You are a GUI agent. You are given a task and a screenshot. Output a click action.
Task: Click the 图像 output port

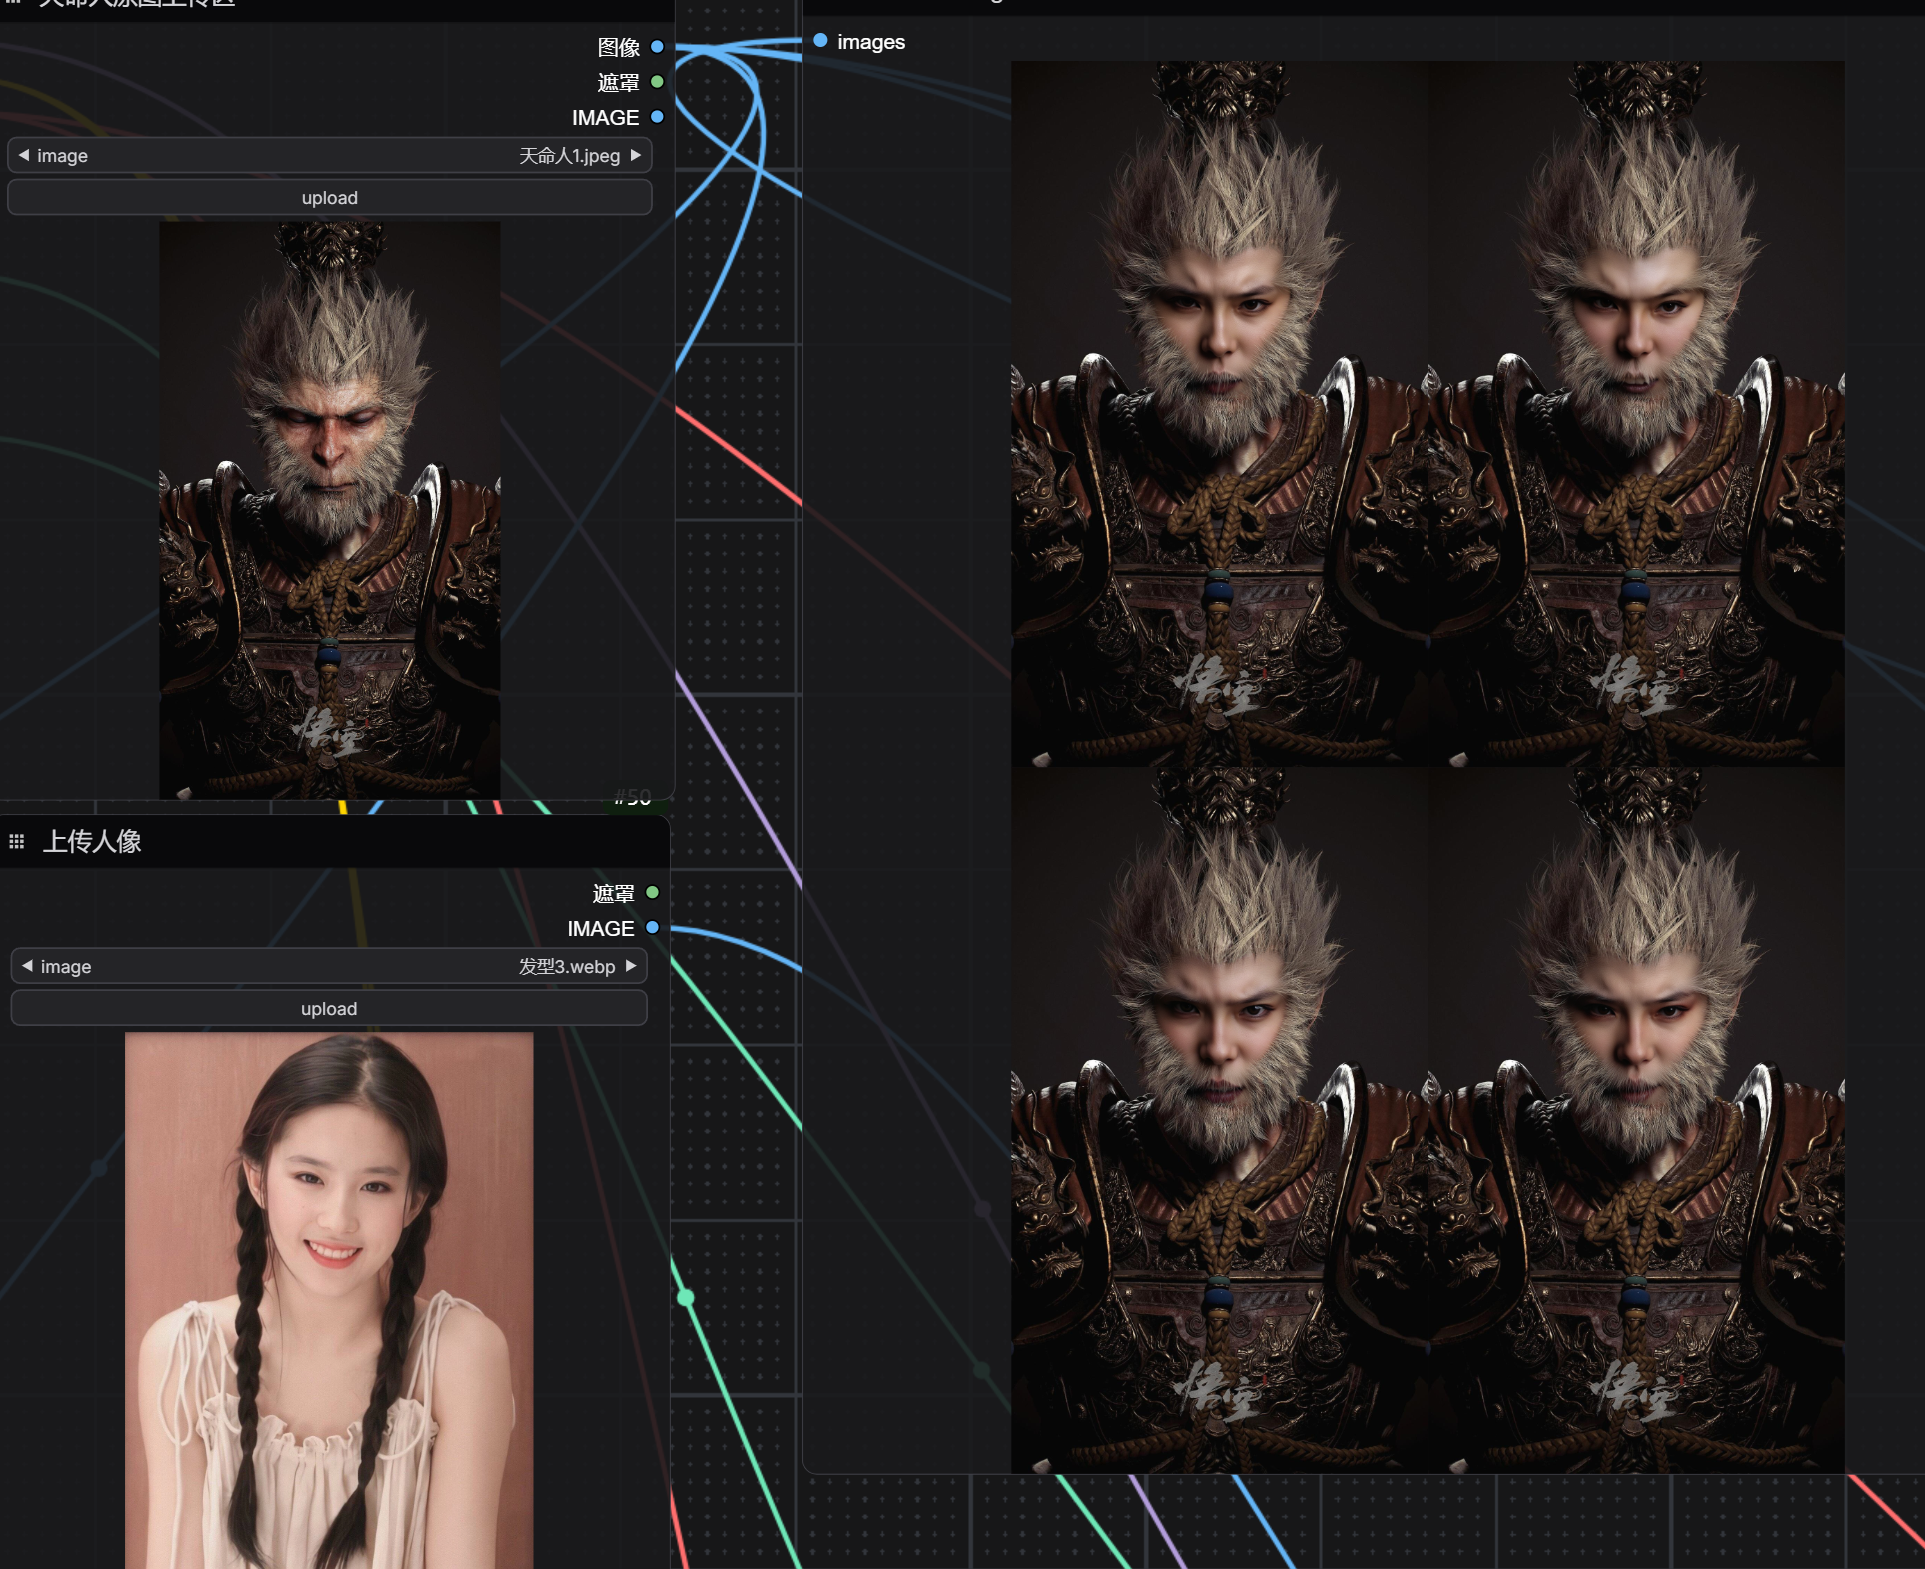pos(657,47)
